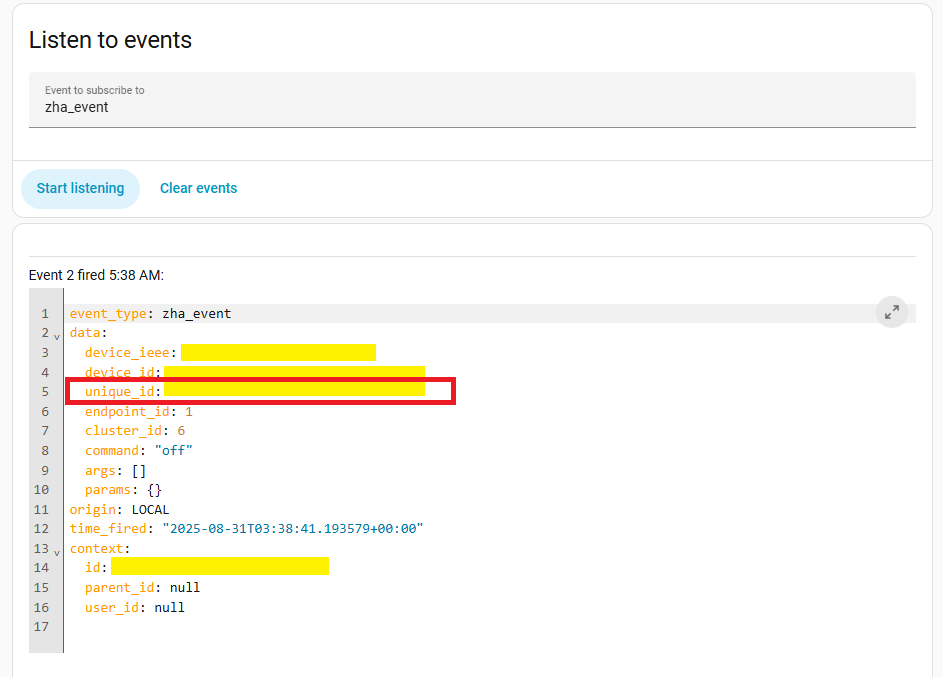The width and height of the screenshot is (943, 677).
Task: Select the highlighted unique_id key
Action: (122, 391)
